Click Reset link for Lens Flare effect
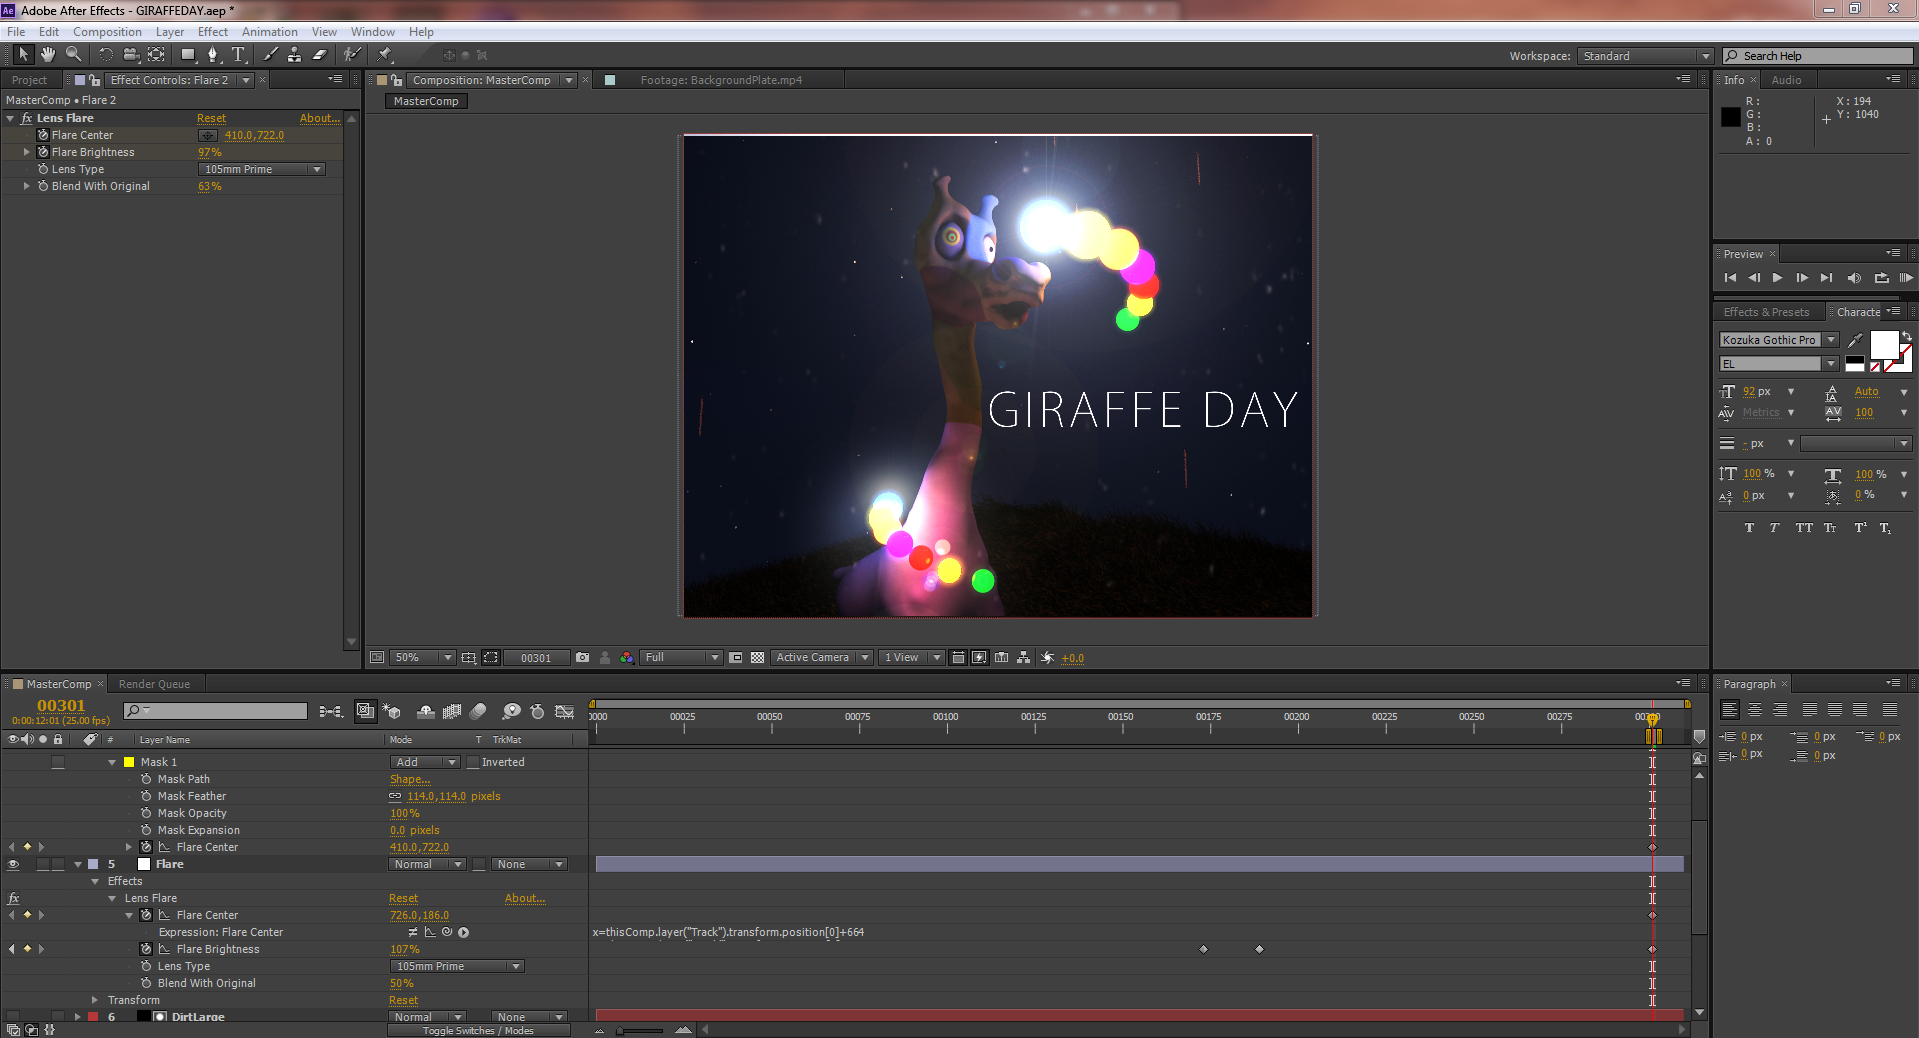The width and height of the screenshot is (1919, 1038). coord(211,118)
